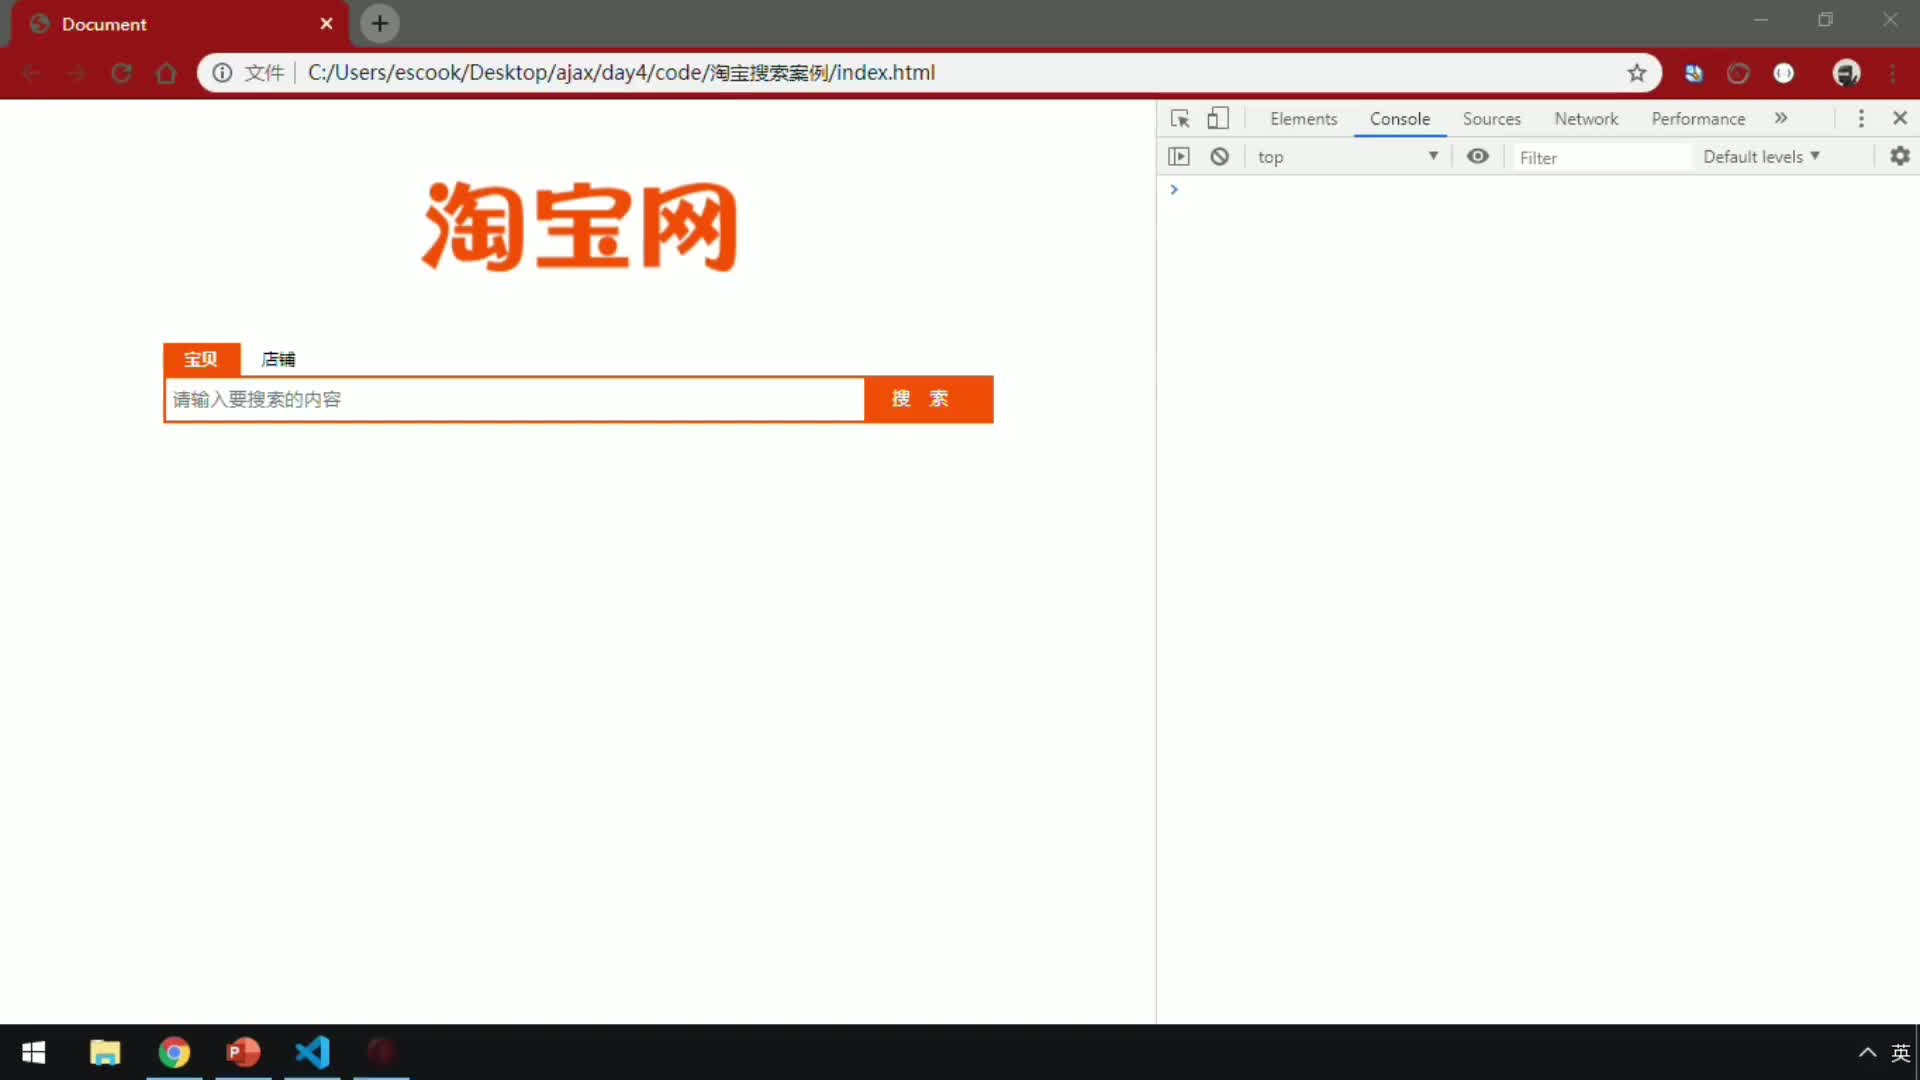Bookmark this page with the star icon
The height and width of the screenshot is (1080, 1920).
point(1637,73)
